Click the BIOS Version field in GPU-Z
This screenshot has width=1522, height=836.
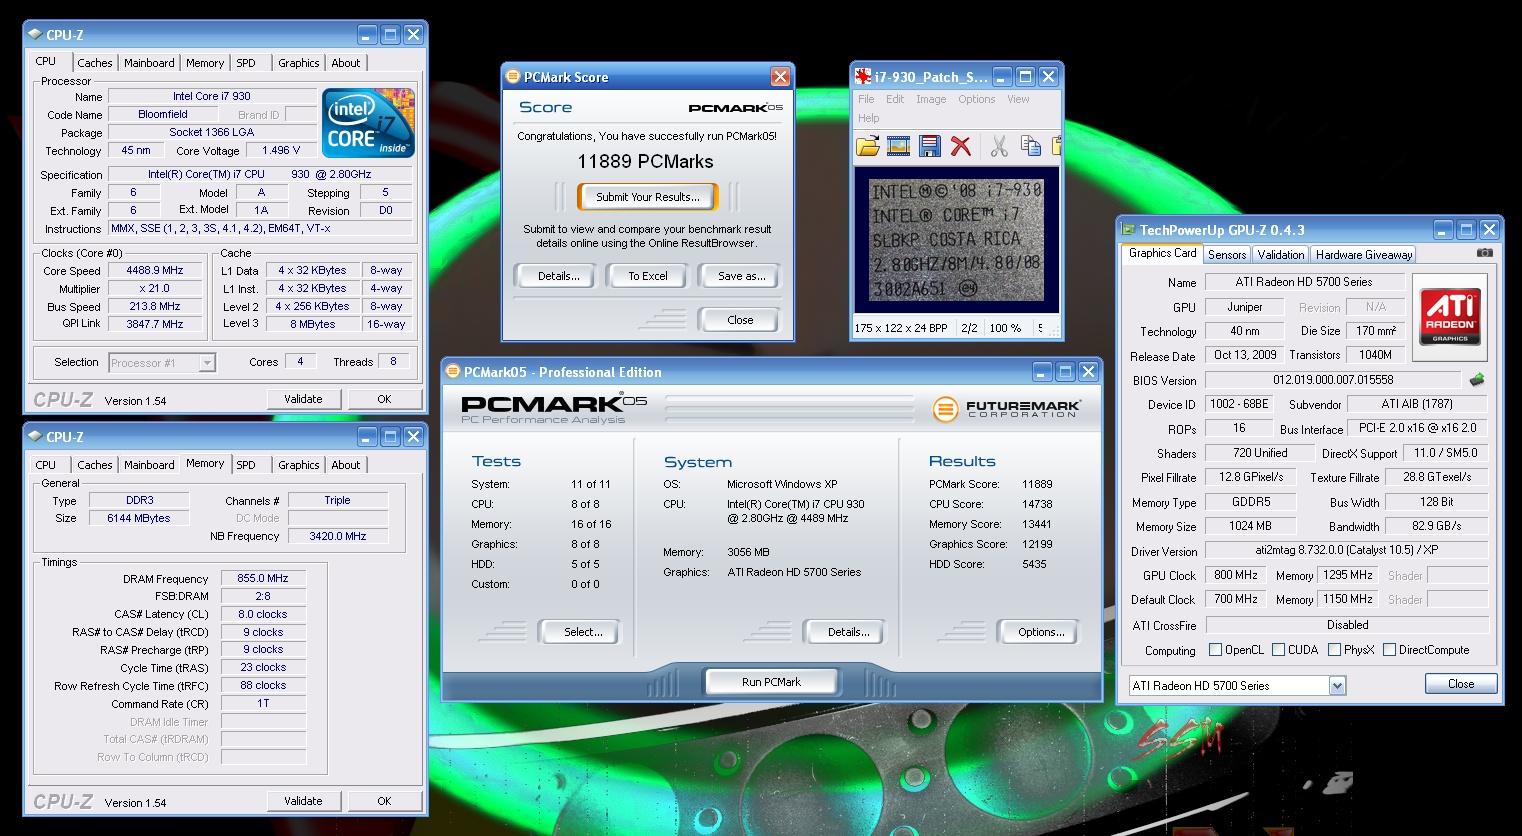[x=1333, y=380]
